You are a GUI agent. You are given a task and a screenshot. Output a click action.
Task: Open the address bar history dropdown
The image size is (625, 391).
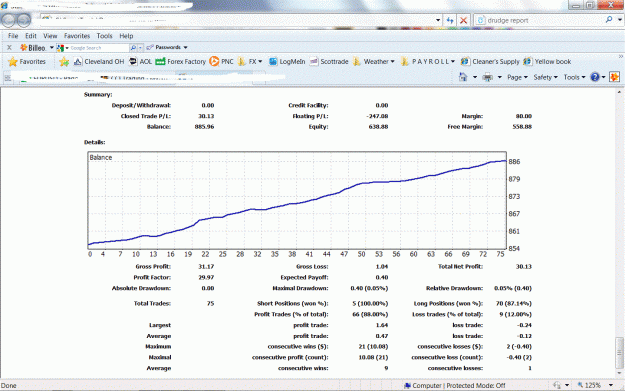[438, 20]
